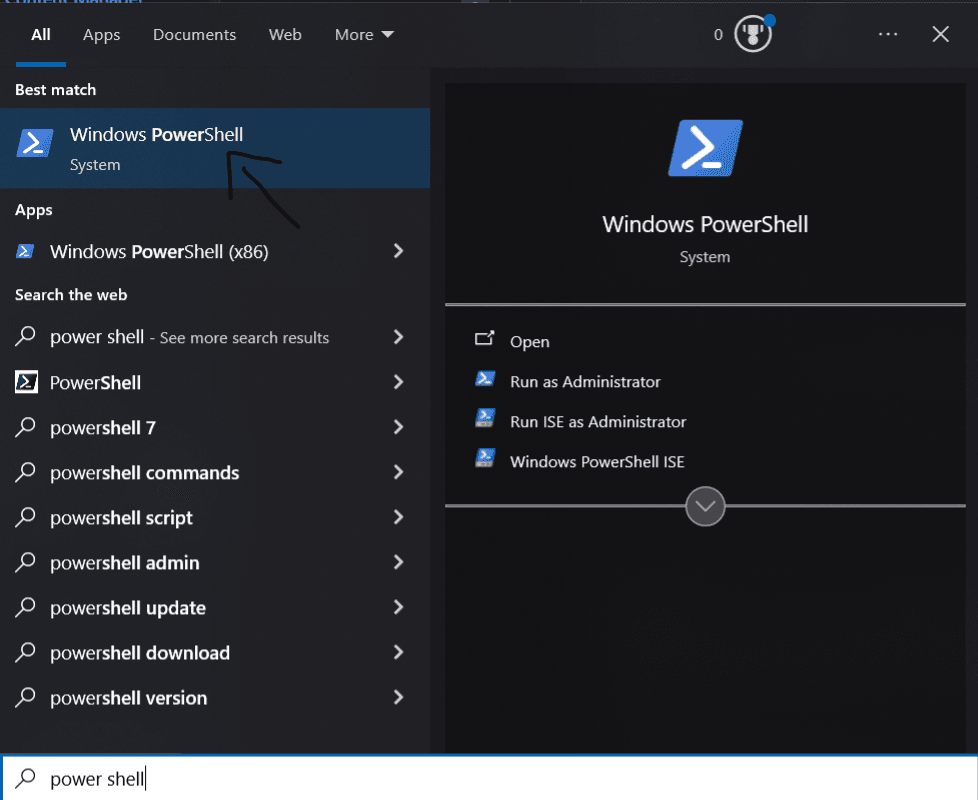This screenshot has width=978, height=800.
Task: Click the Windows PowerShell ISE icon
Action: click(x=485, y=458)
